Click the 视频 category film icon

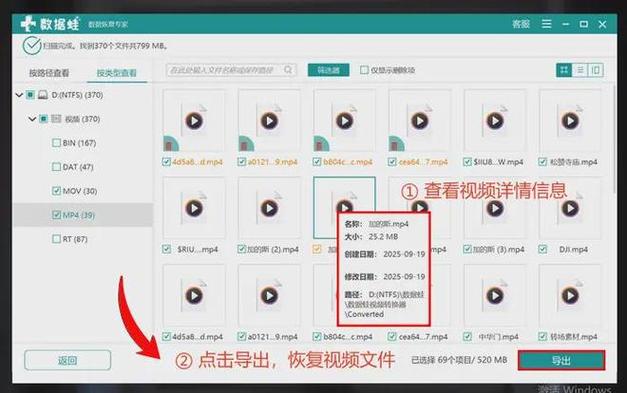[x=56, y=119]
